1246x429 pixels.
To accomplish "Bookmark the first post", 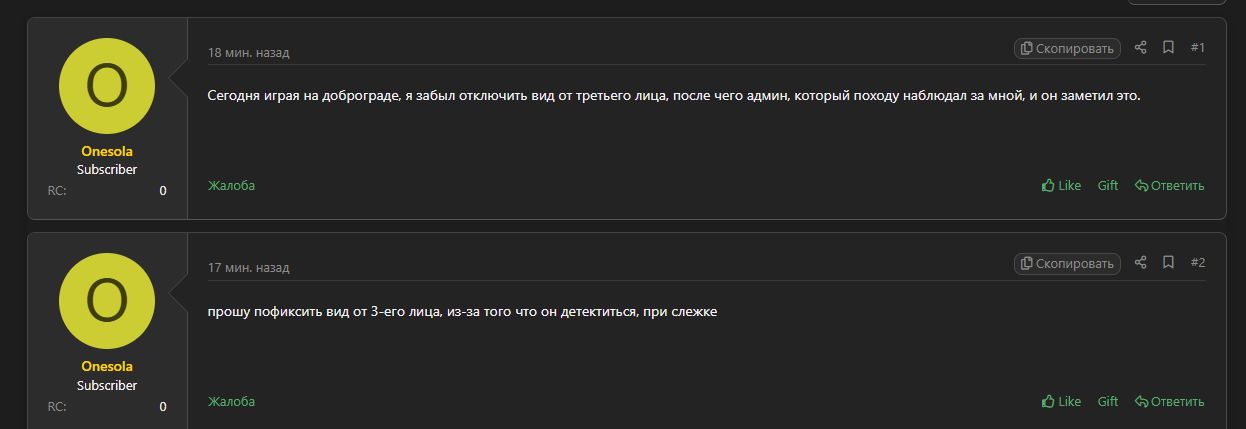I will pos(1168,48).
